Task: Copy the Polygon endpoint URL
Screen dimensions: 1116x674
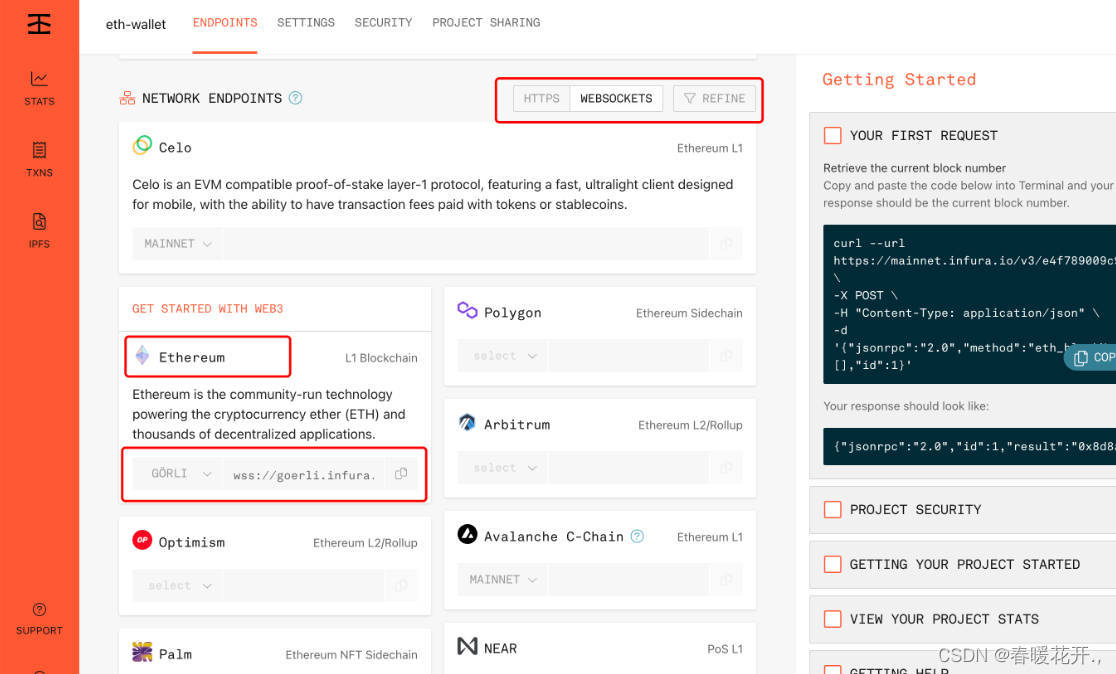Action: (x=726, y=355)
